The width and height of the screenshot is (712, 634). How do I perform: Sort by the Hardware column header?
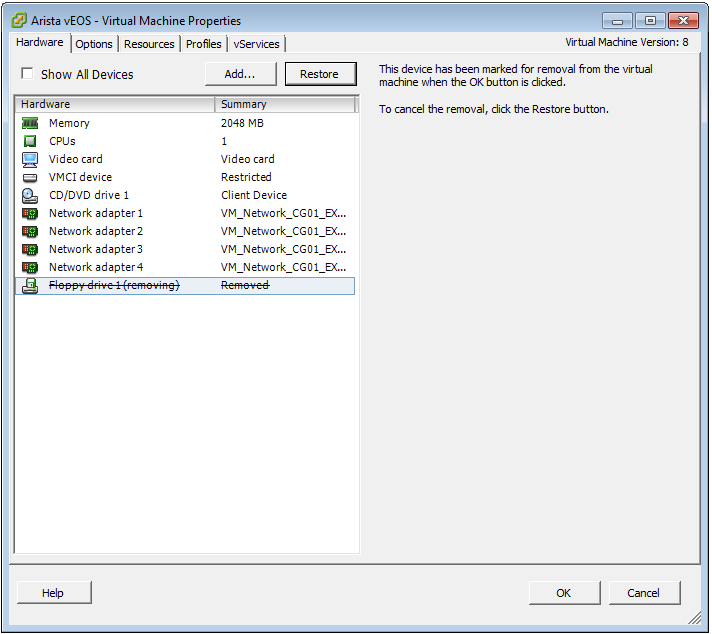(115, 104)
